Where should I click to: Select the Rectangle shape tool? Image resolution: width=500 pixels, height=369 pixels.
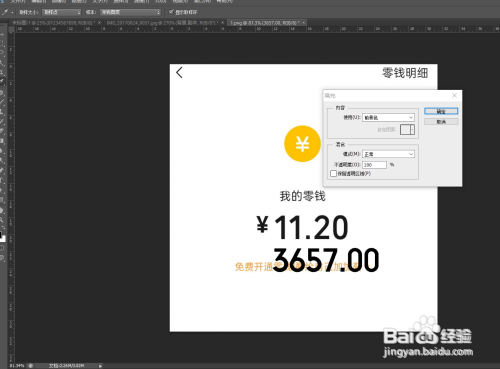[x=2, y=200]
